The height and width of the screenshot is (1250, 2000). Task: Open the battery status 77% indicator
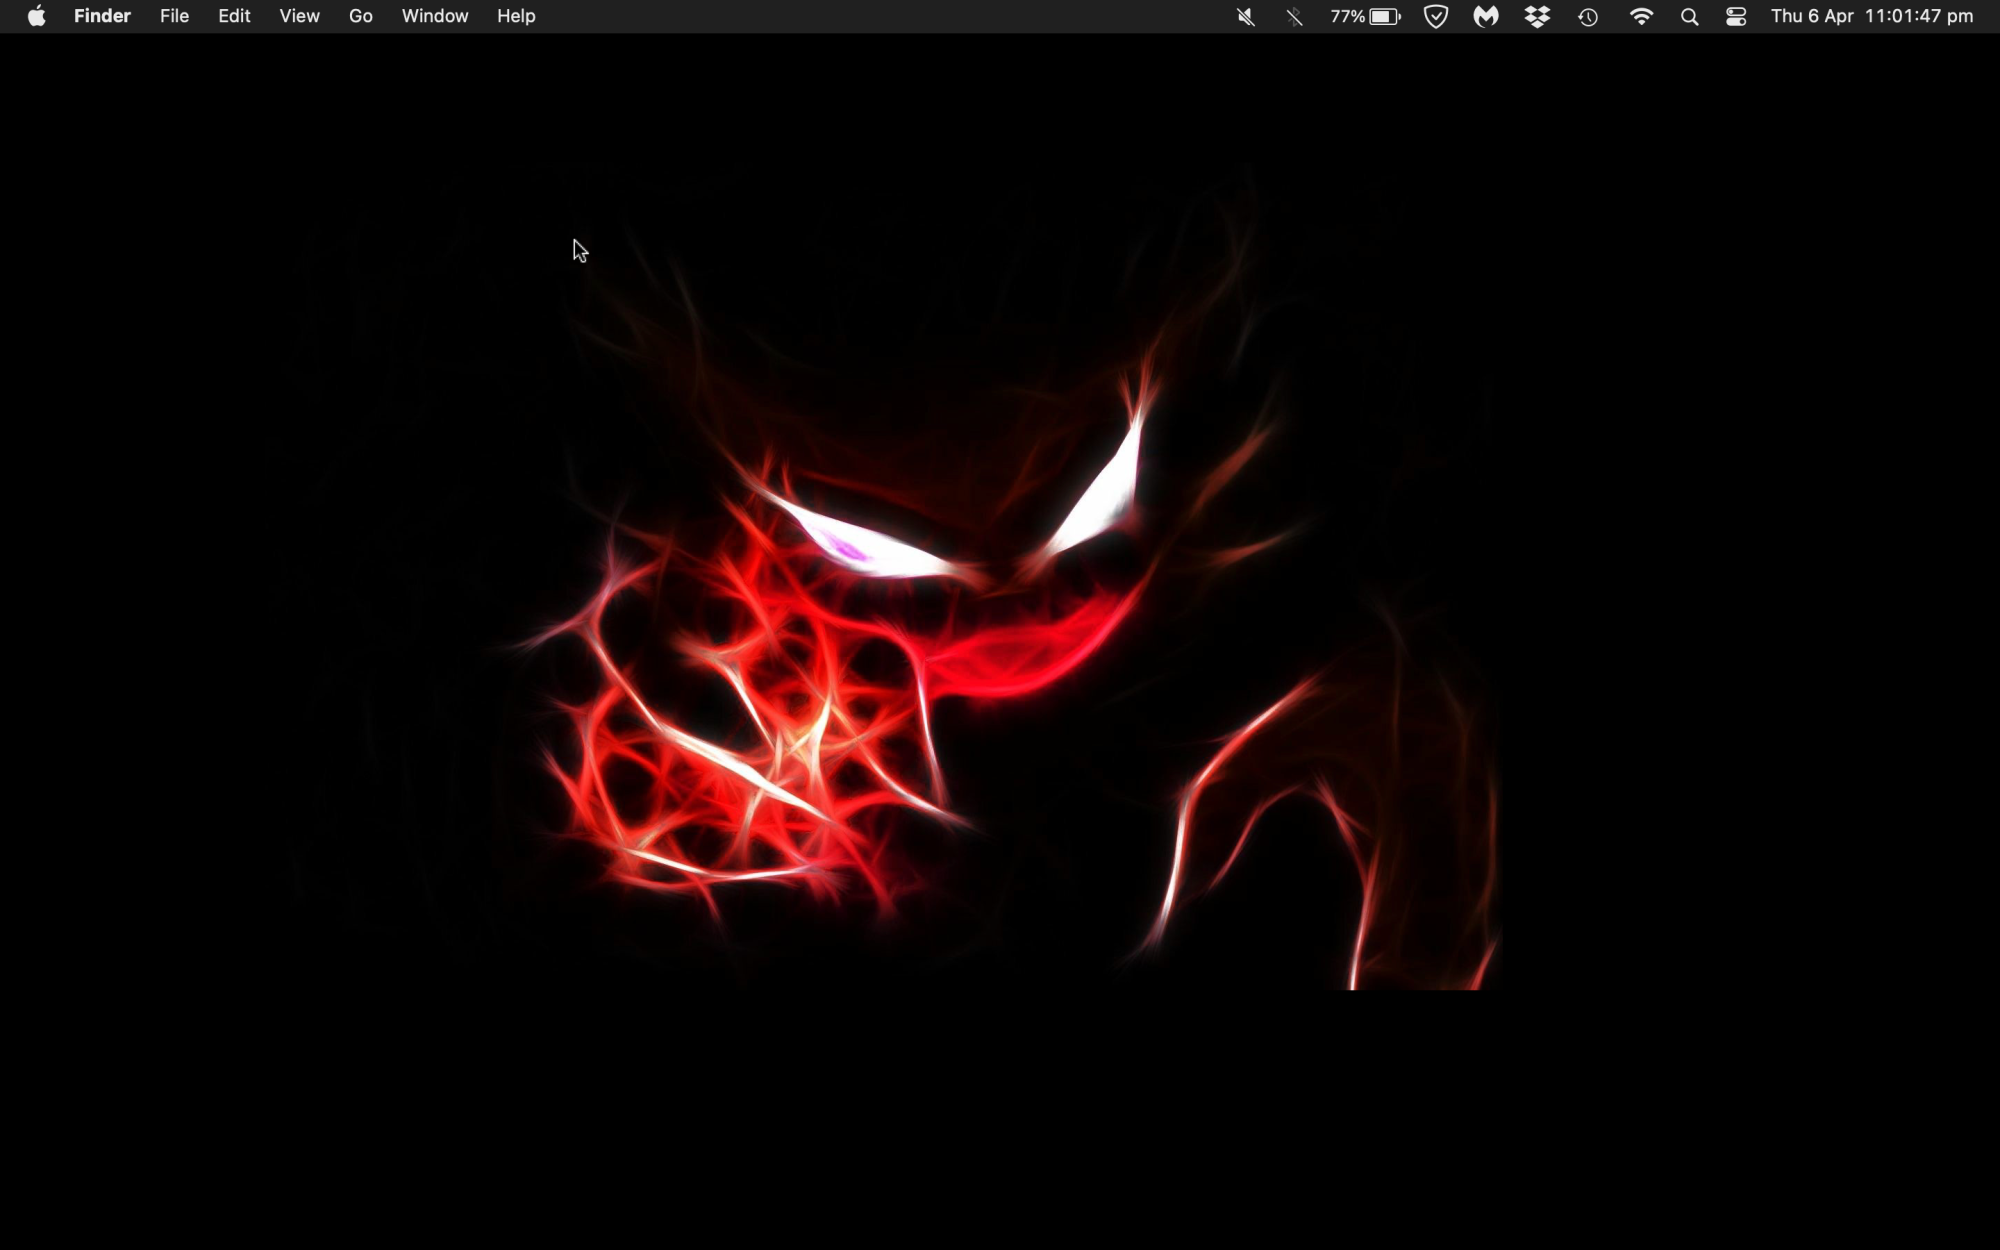point(1365,17)
